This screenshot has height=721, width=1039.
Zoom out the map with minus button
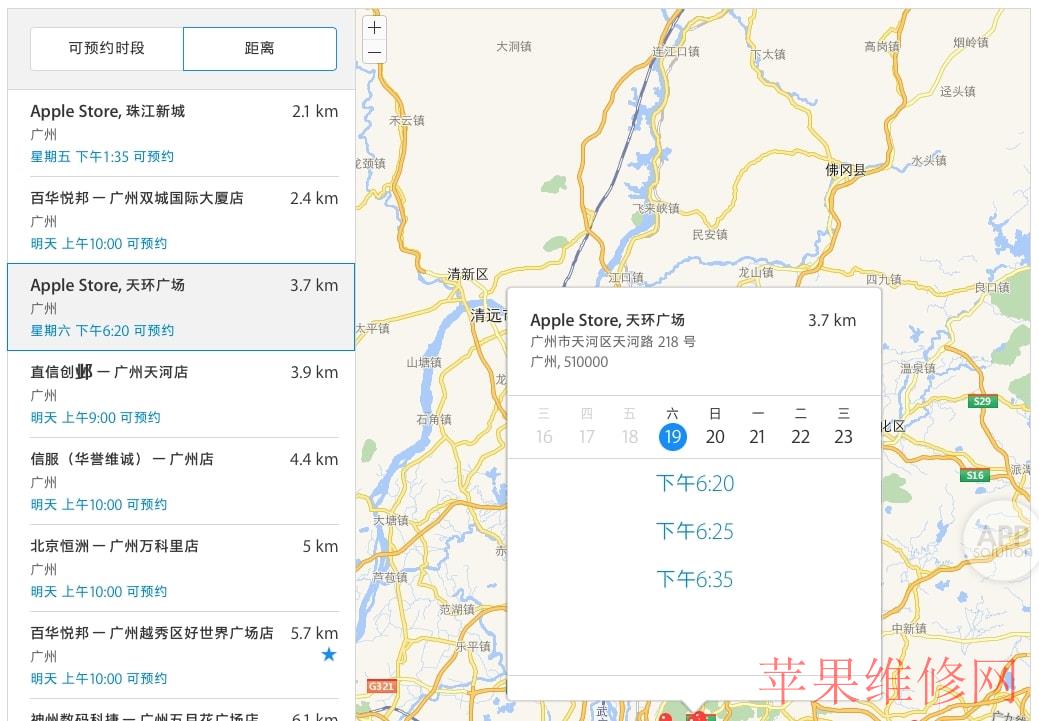click(374, 52)
